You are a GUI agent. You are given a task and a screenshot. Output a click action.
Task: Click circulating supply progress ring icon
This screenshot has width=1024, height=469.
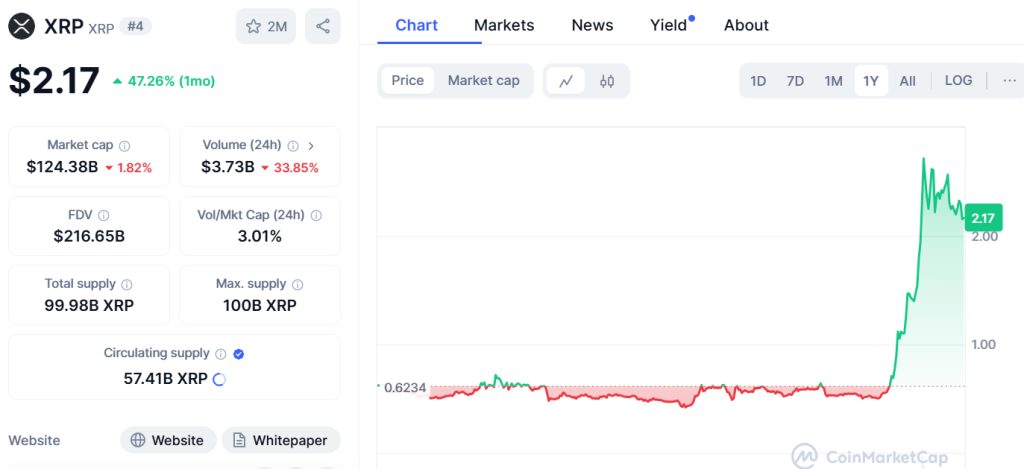pos(219,379)
